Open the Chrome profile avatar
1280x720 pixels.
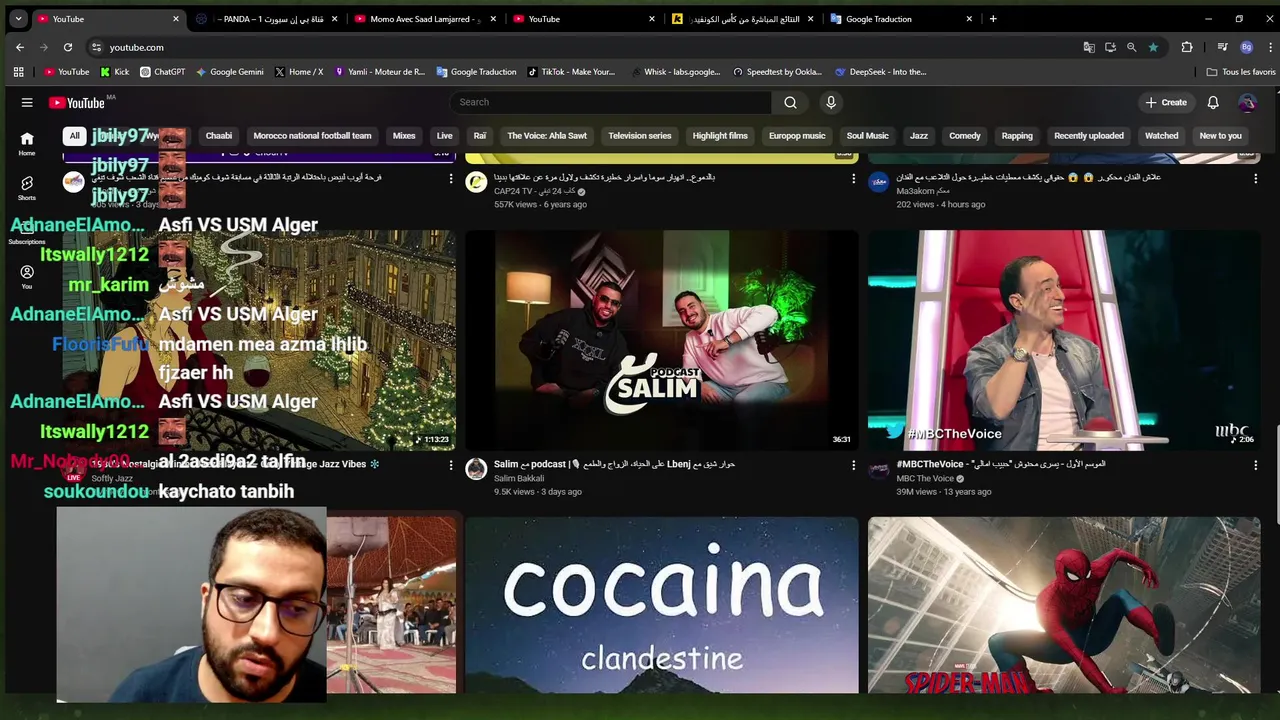pyautogui.click(x=1246, y=47)
